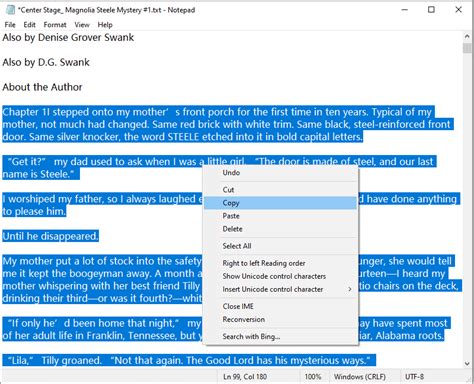
Task: Open the Format menu
Action: (55, 25)
